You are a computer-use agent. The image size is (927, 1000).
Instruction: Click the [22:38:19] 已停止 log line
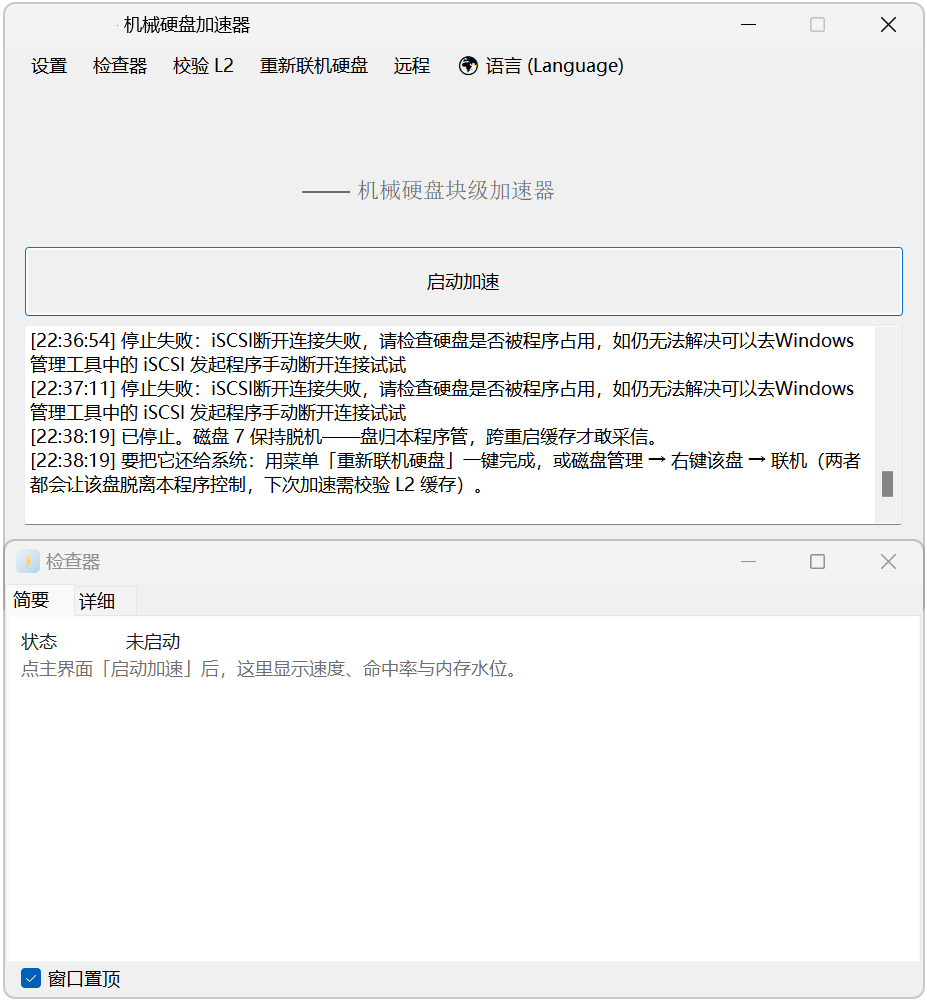(x=344, y=437)
